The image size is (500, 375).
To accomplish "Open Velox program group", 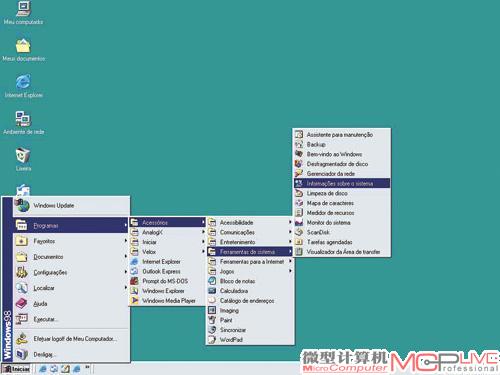I will [x=168, y=252].
